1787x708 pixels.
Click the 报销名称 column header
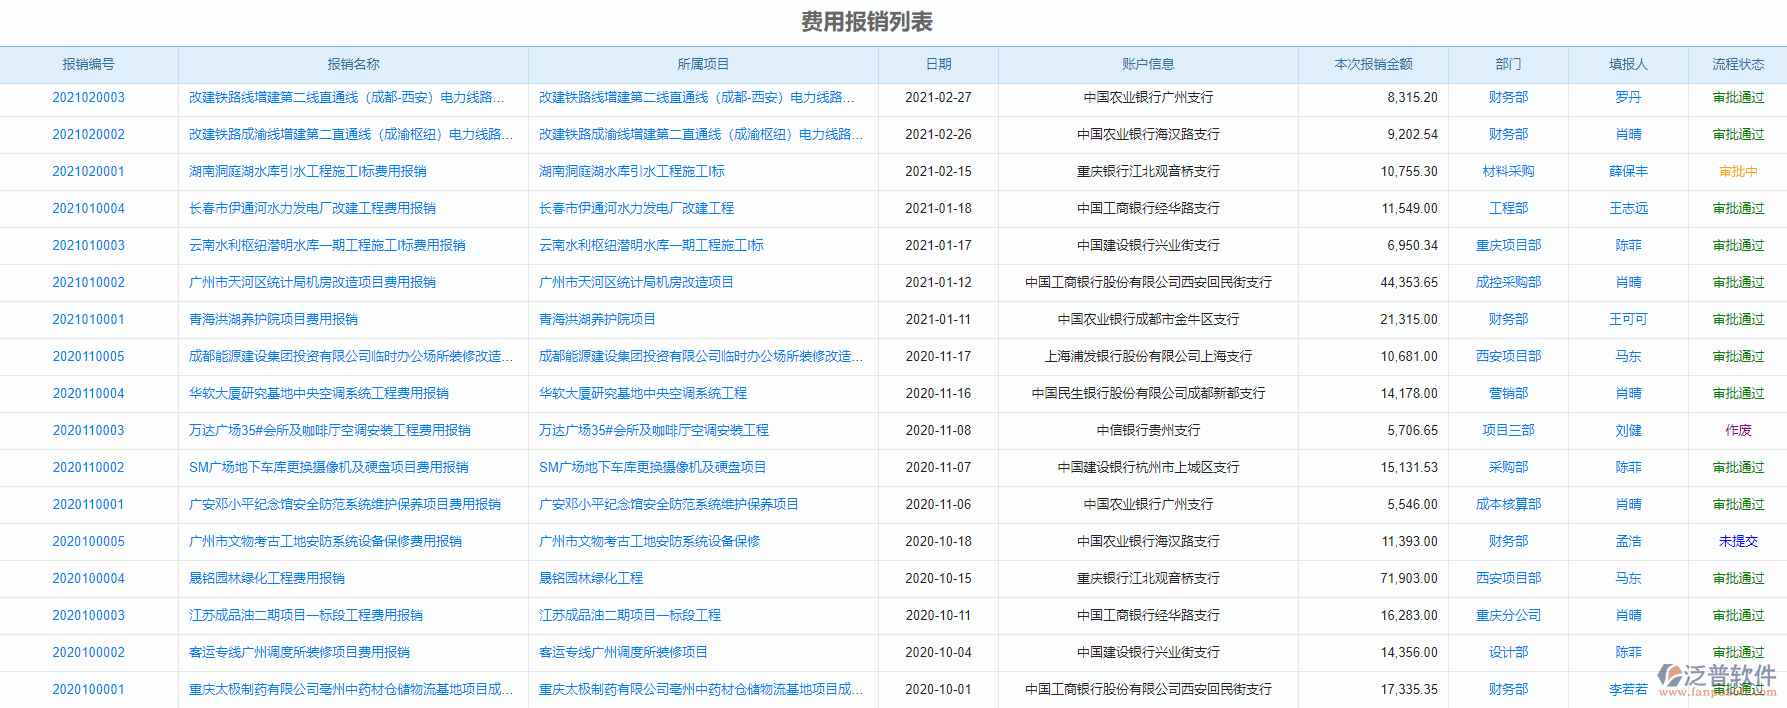(x=353, y=64)
